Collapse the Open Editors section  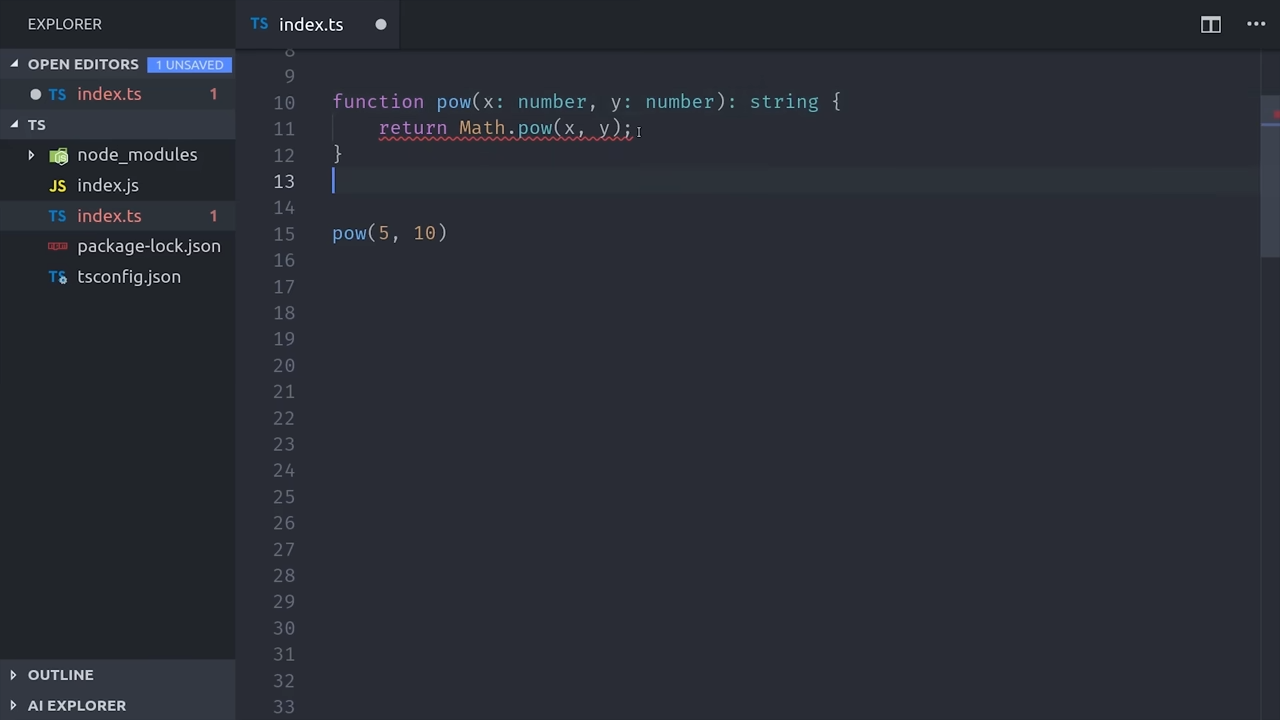(x=14, y=64)
